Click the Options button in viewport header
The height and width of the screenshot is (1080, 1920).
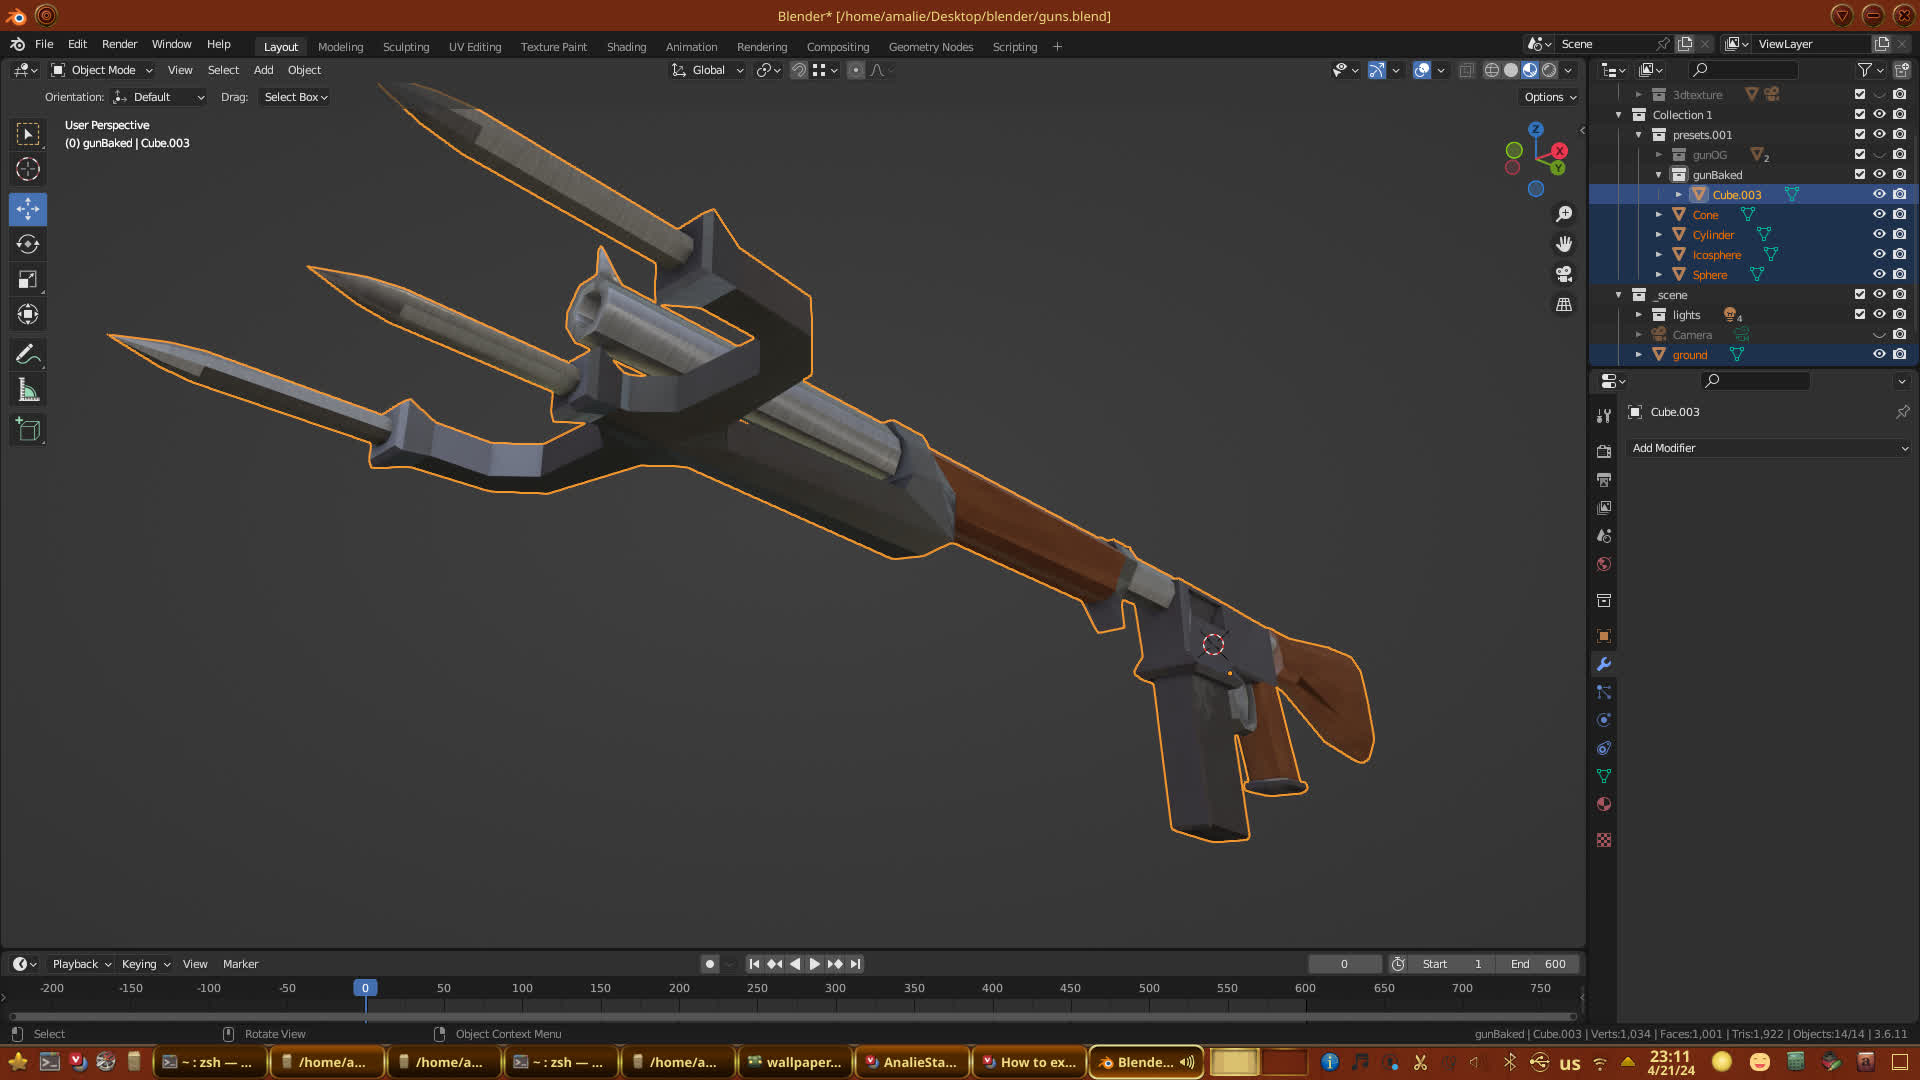(1549, 97)
